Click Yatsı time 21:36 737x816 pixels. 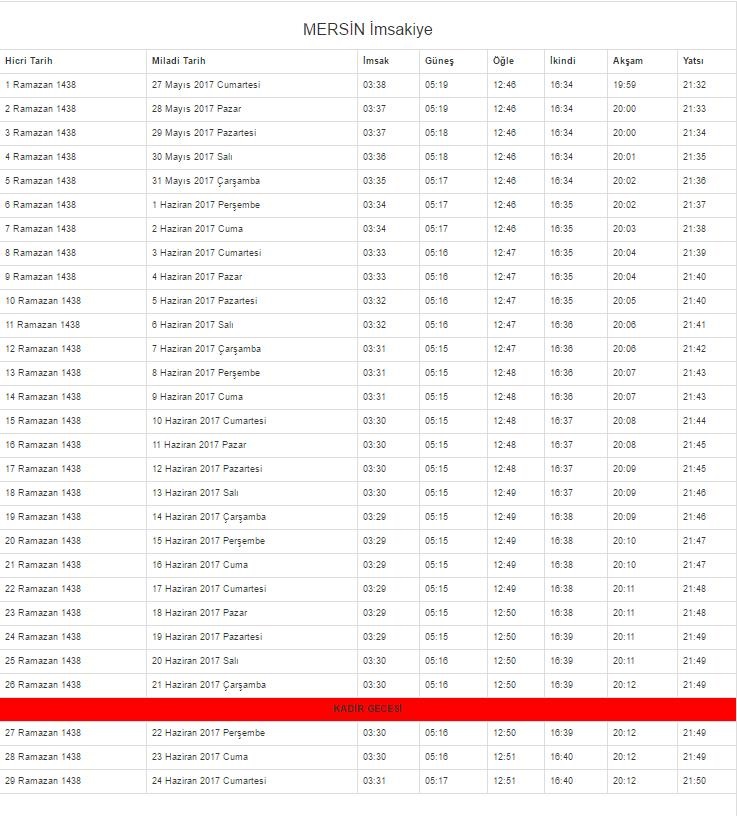pos(694,181)
